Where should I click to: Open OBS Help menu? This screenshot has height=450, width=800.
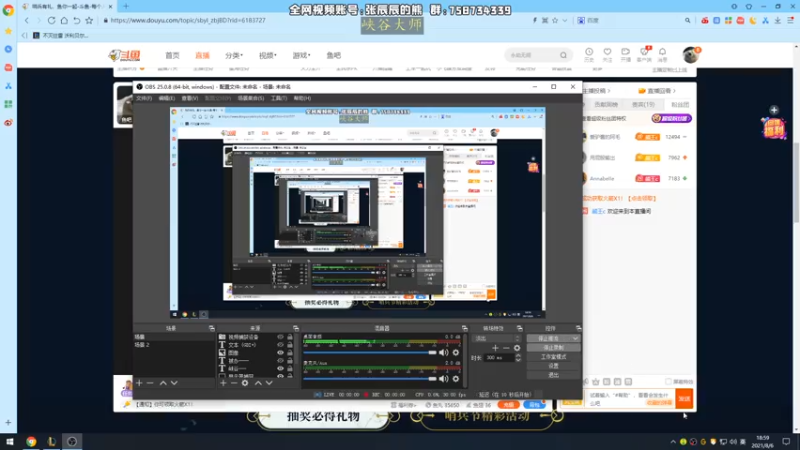302,98
